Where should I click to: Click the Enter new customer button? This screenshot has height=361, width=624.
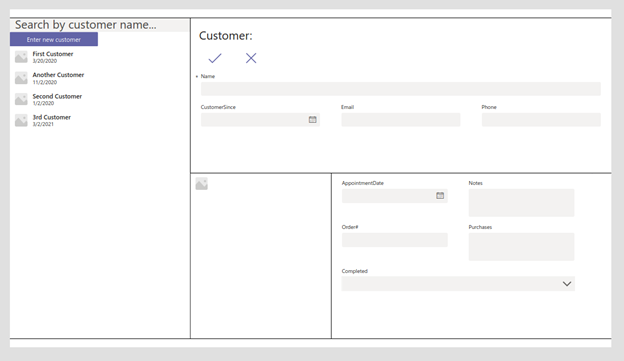(54, 39)
